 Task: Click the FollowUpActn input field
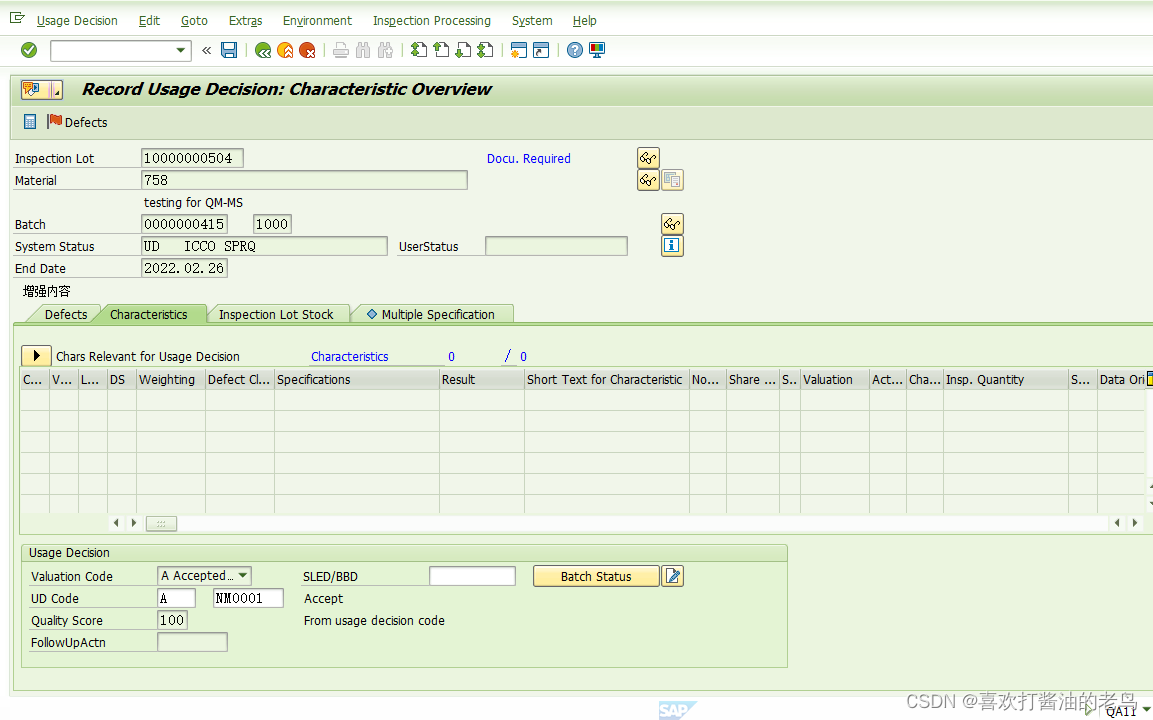pyautogui.click(x=192, y=641)
